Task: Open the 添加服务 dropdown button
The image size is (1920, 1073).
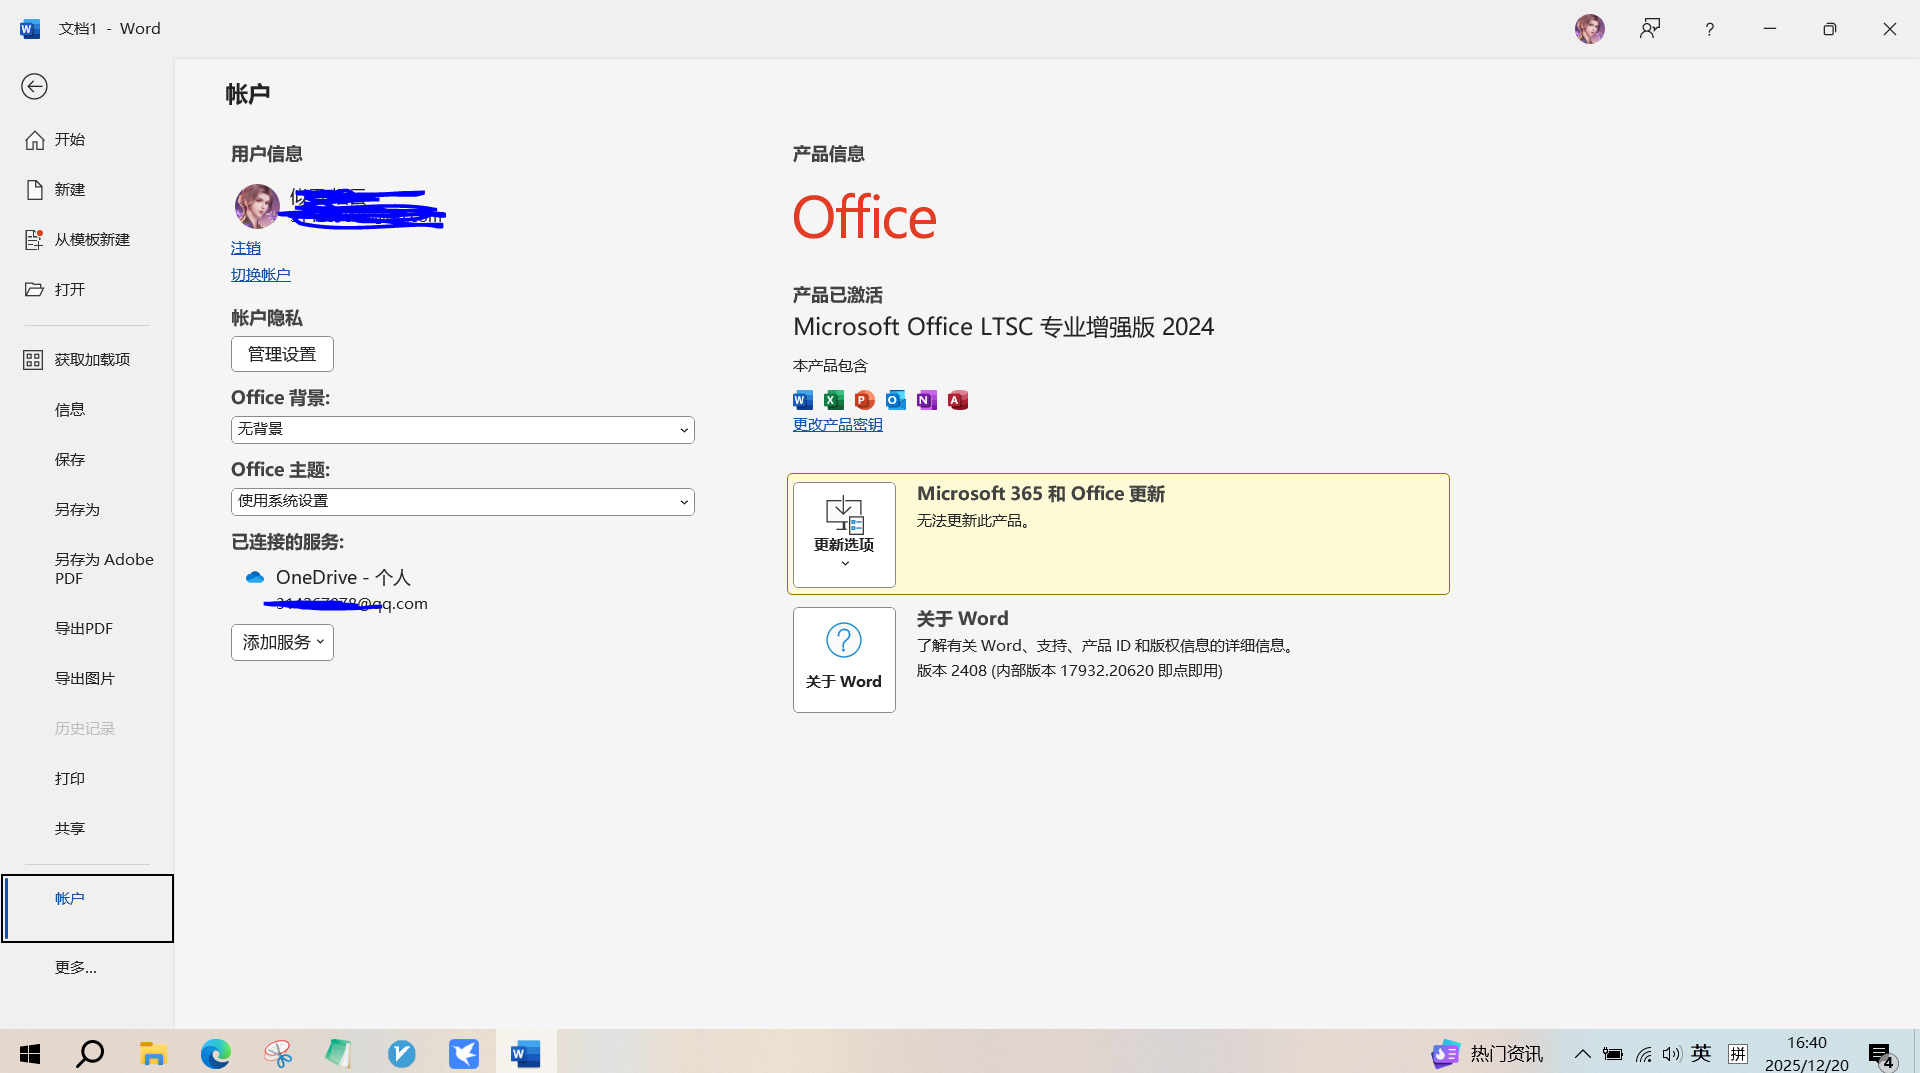Action: coord(282,642)
